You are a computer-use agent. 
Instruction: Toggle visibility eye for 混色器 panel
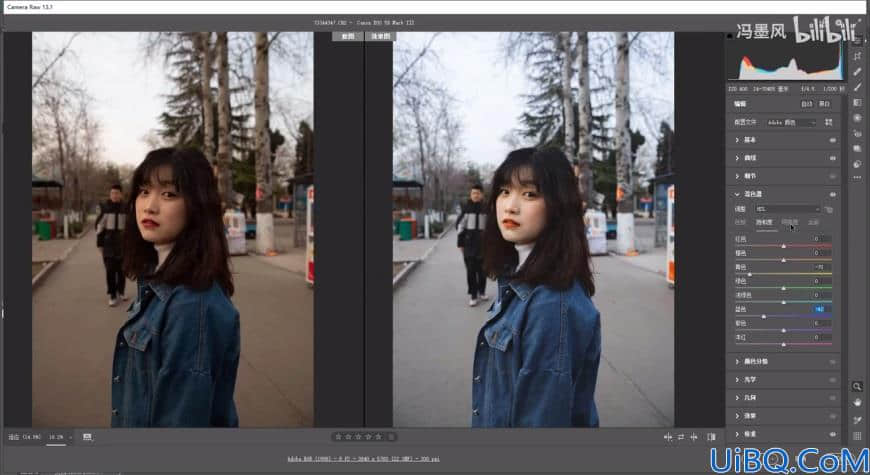pos(832,195)
